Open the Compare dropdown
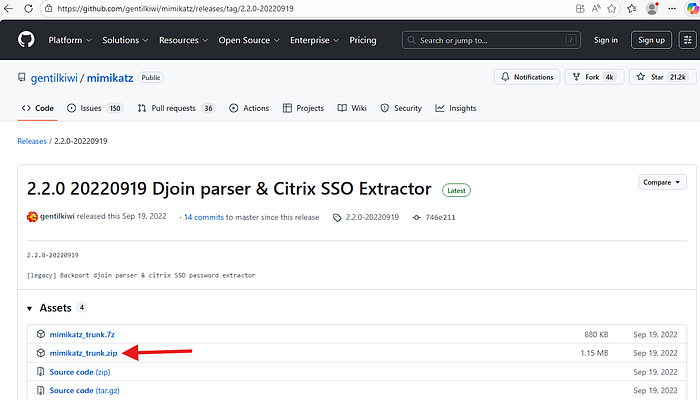The height and width of the screenshot is (400, 700). [662, 182]
